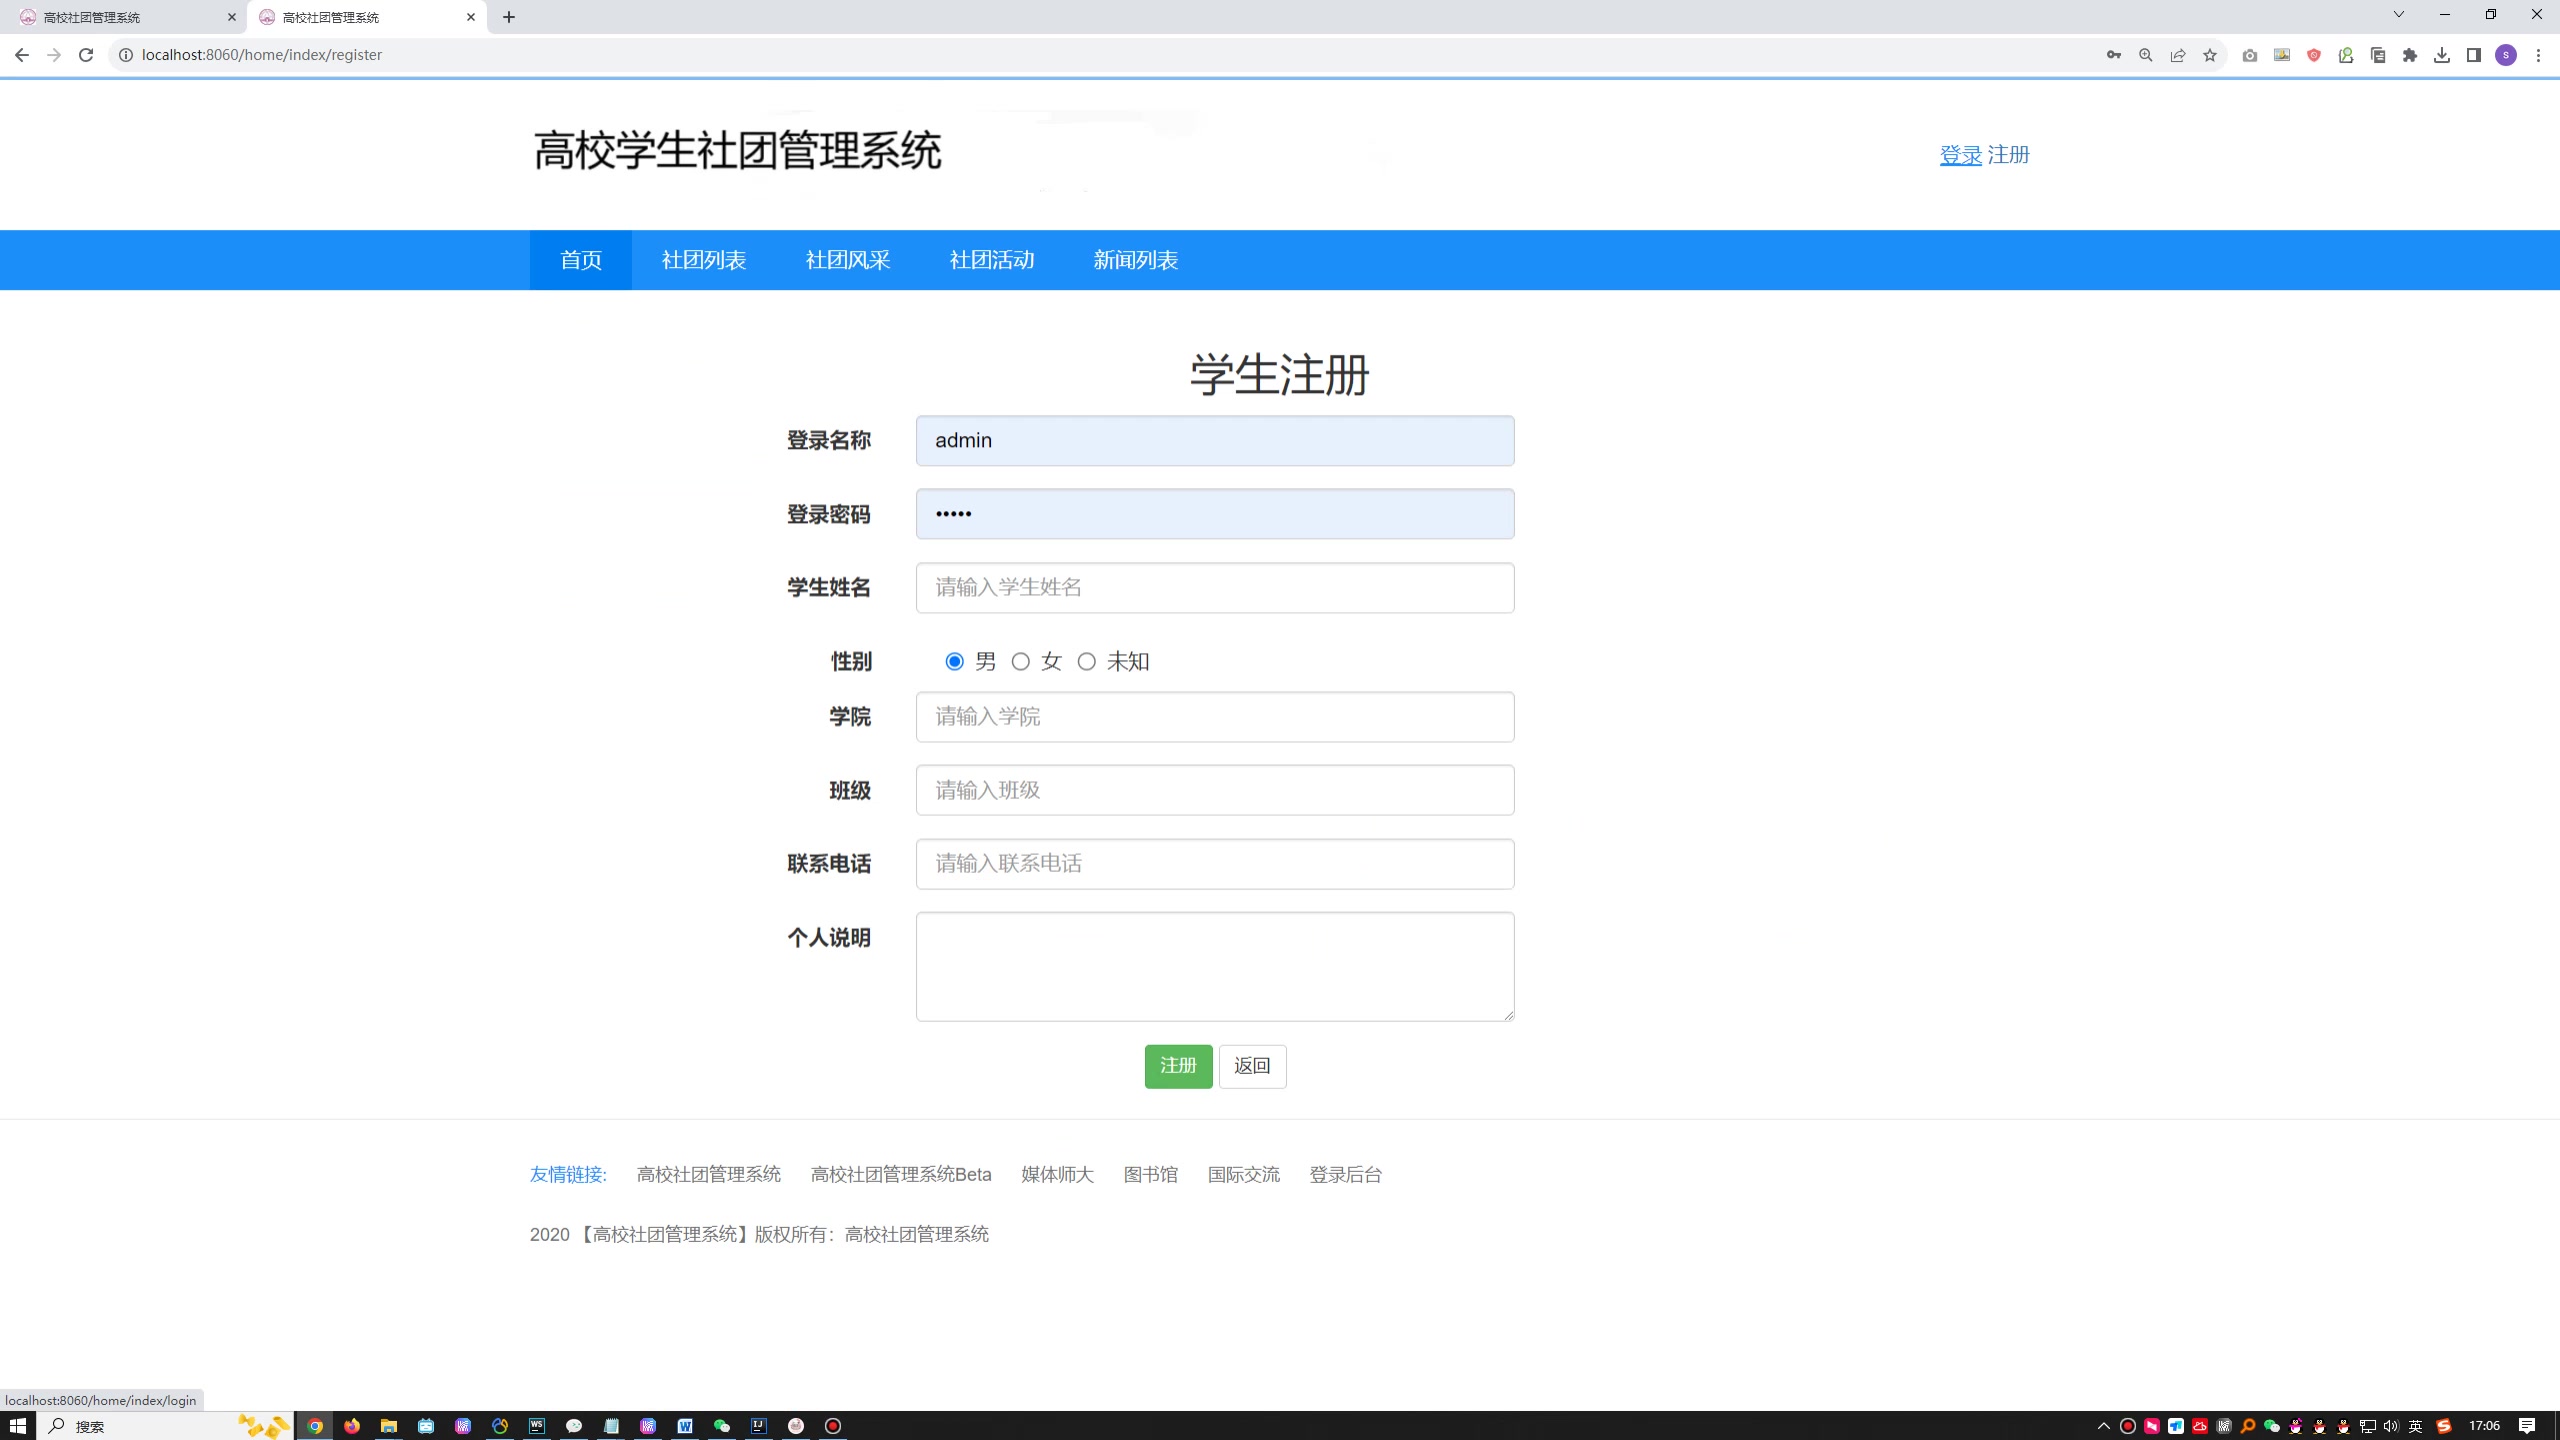Reload the current page
The image size is (2560, 1440).
[x=86, y=55]
